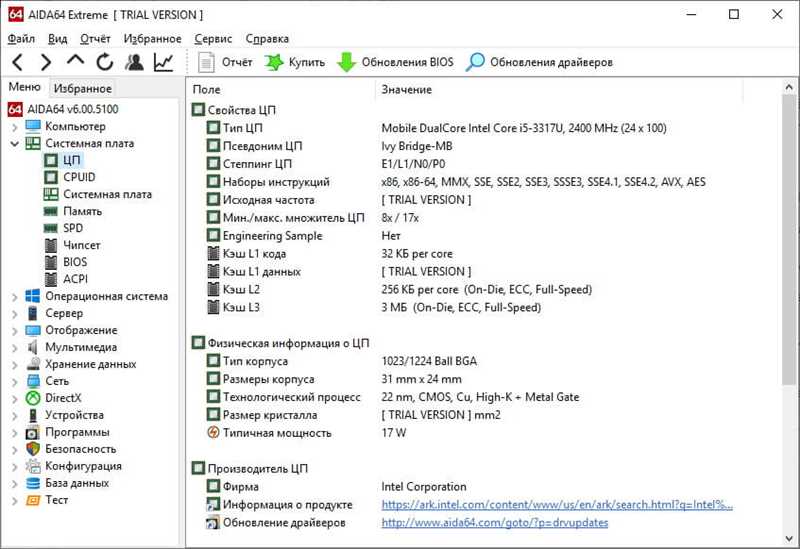Open the Справка menu
This screenshot has width=800, height=549.
pos(267,39)
